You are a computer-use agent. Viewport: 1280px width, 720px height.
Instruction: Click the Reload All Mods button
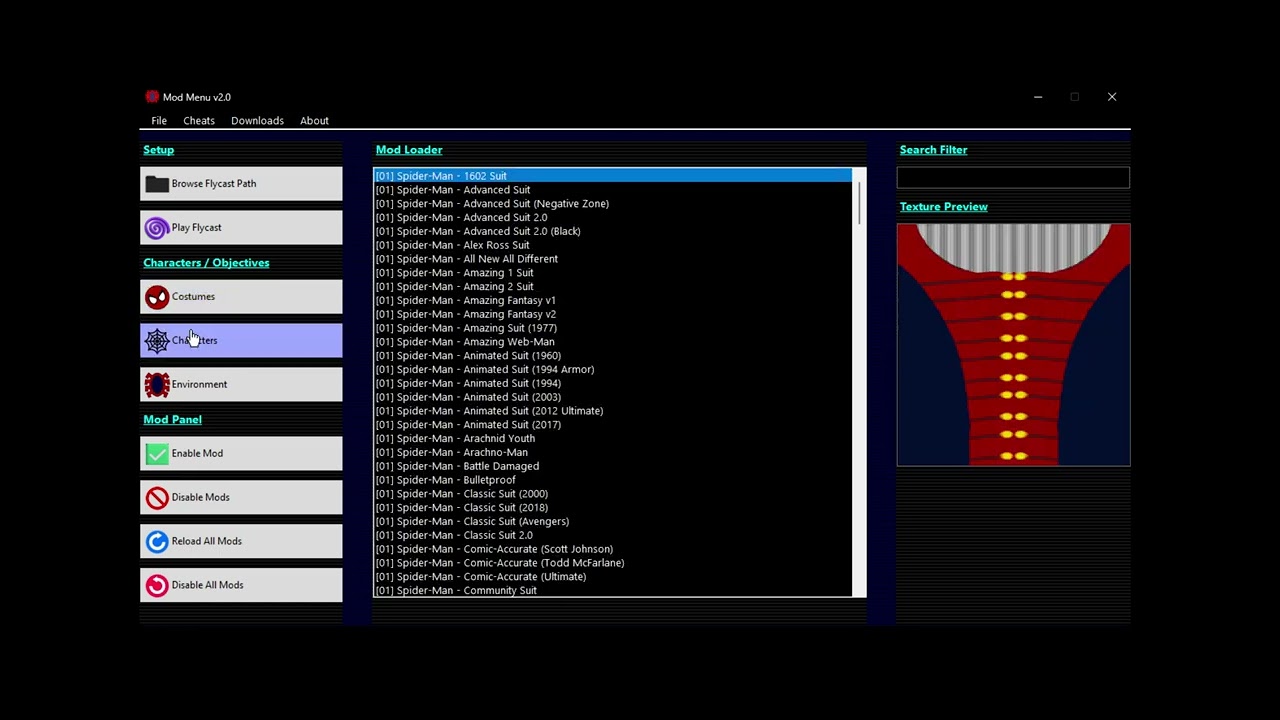click(x=241, y=542)
